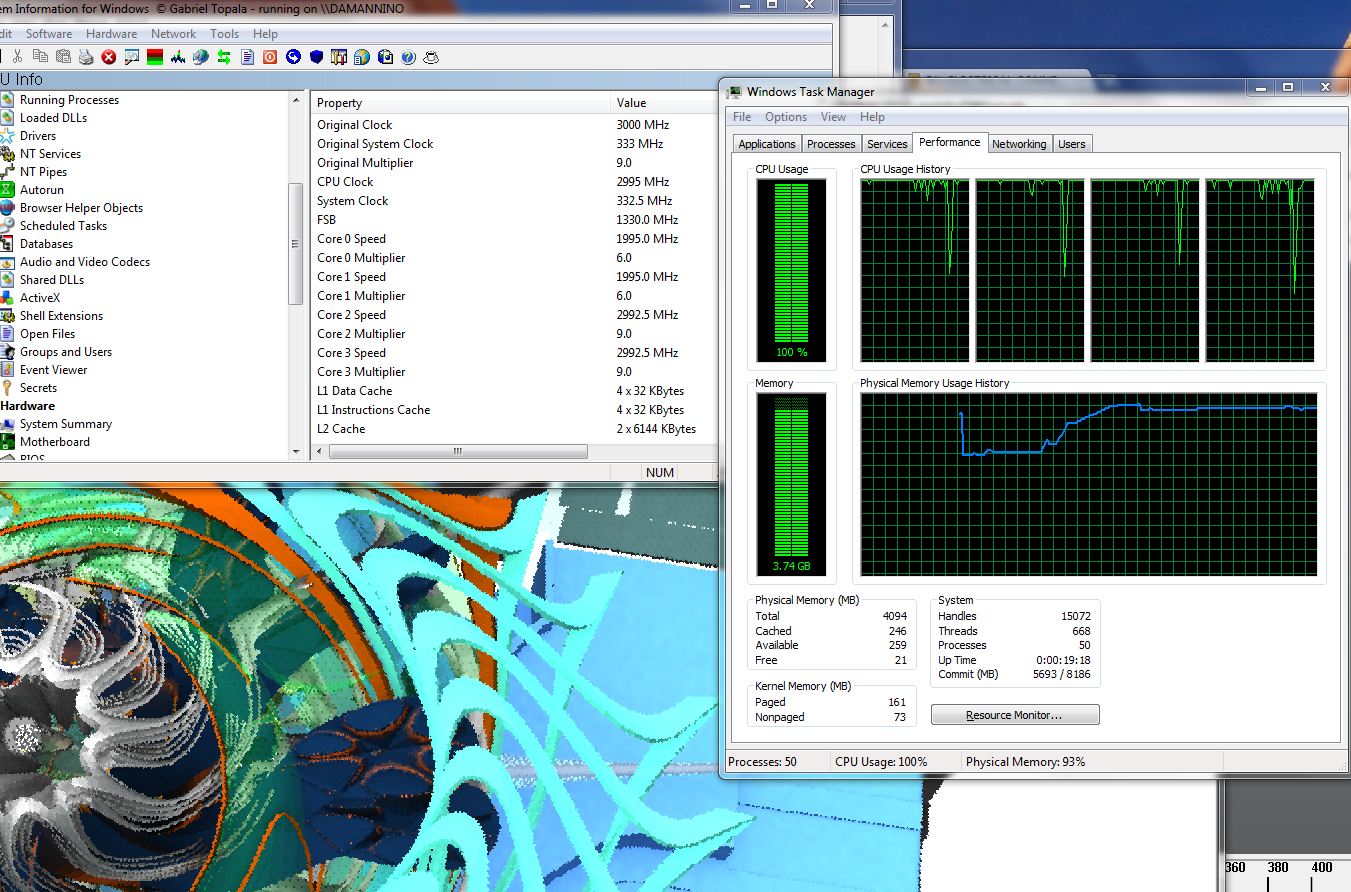Select Audio and Video Codecs item

click(85, 262)
